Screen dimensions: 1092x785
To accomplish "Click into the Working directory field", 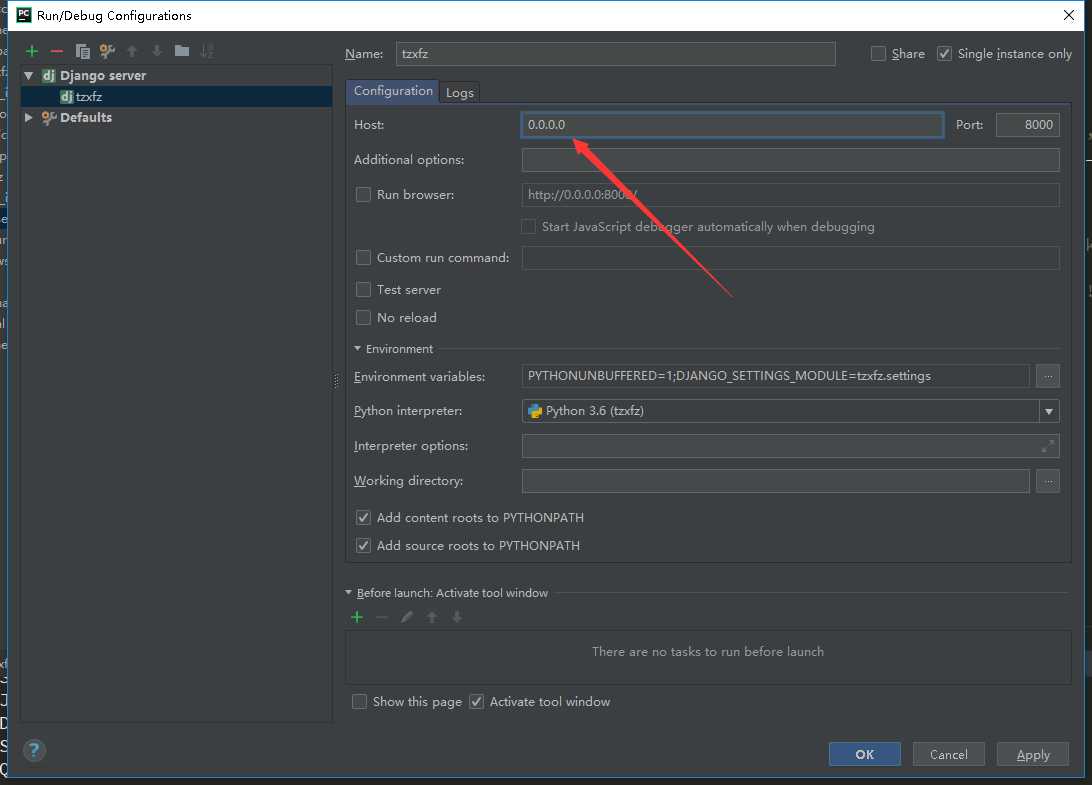I will [x=776, y=481].
